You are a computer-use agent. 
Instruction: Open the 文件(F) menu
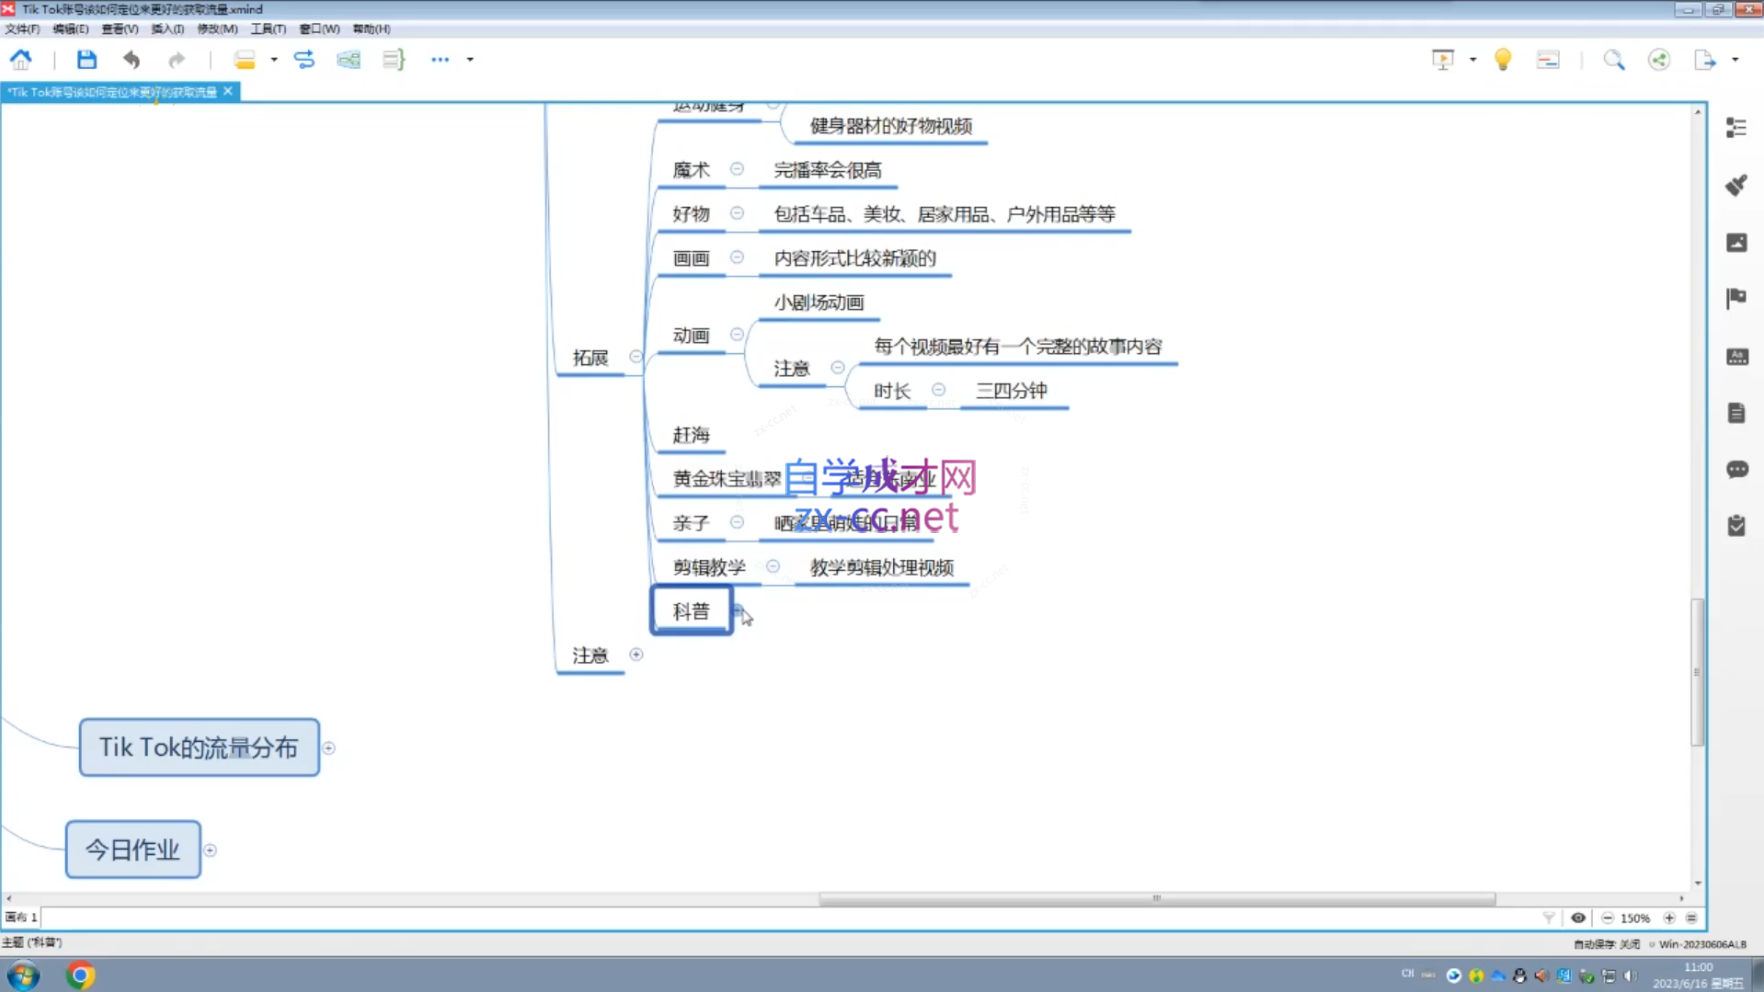(22, 29)
